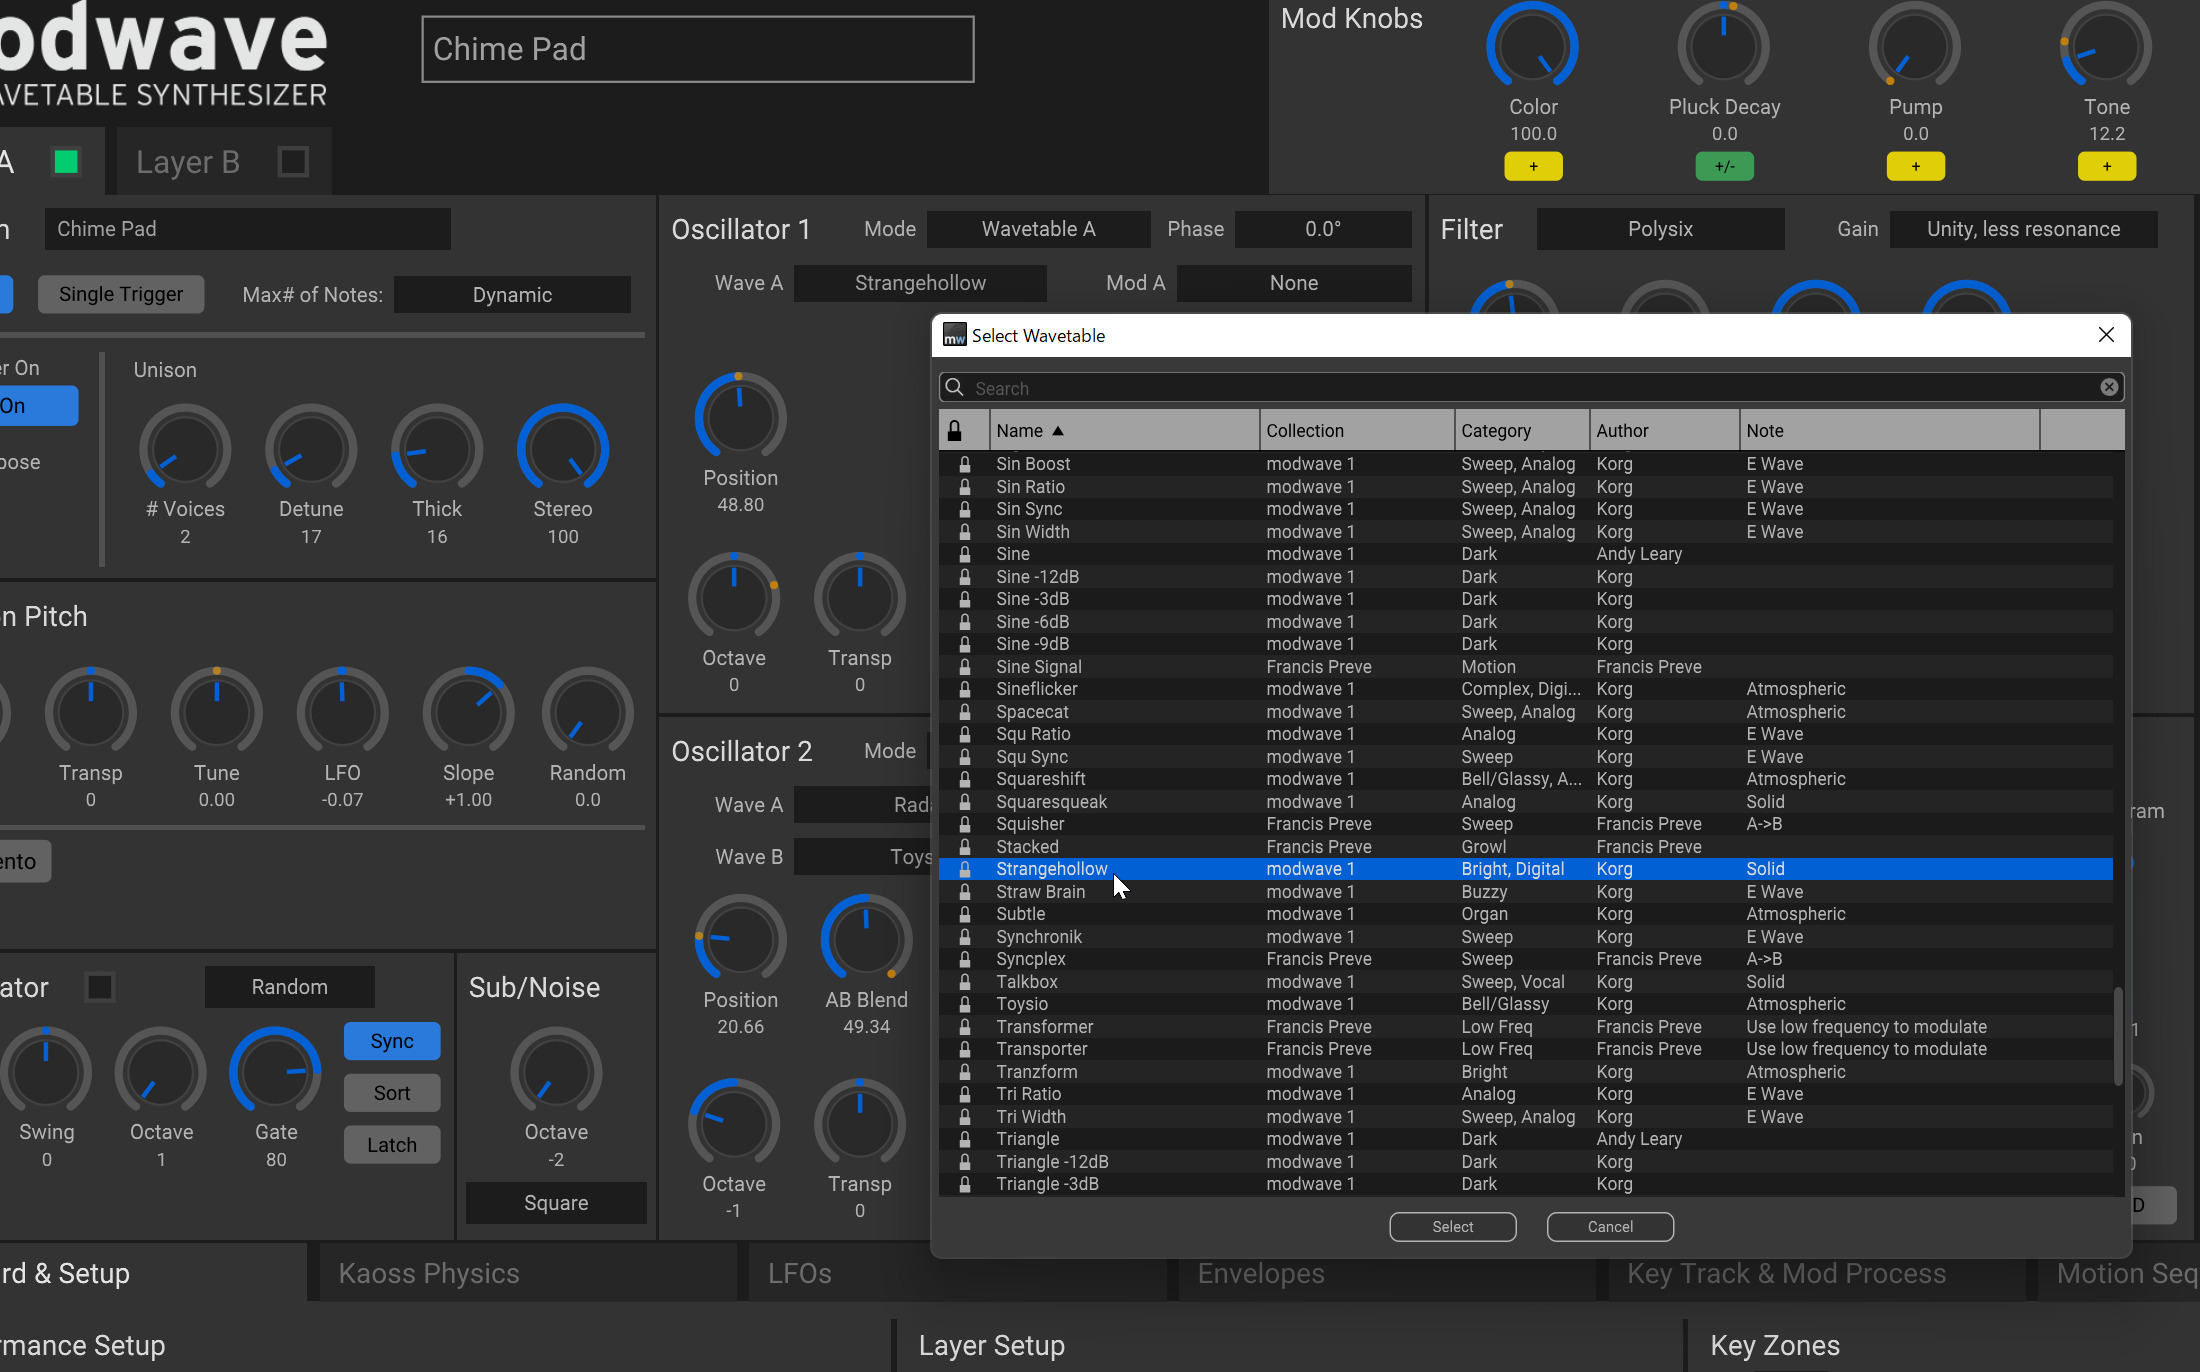2200x1372 pixels.
Task: Click the wavetable list vertical scrollbar thumb
Action: [x=2118, y=1037]
